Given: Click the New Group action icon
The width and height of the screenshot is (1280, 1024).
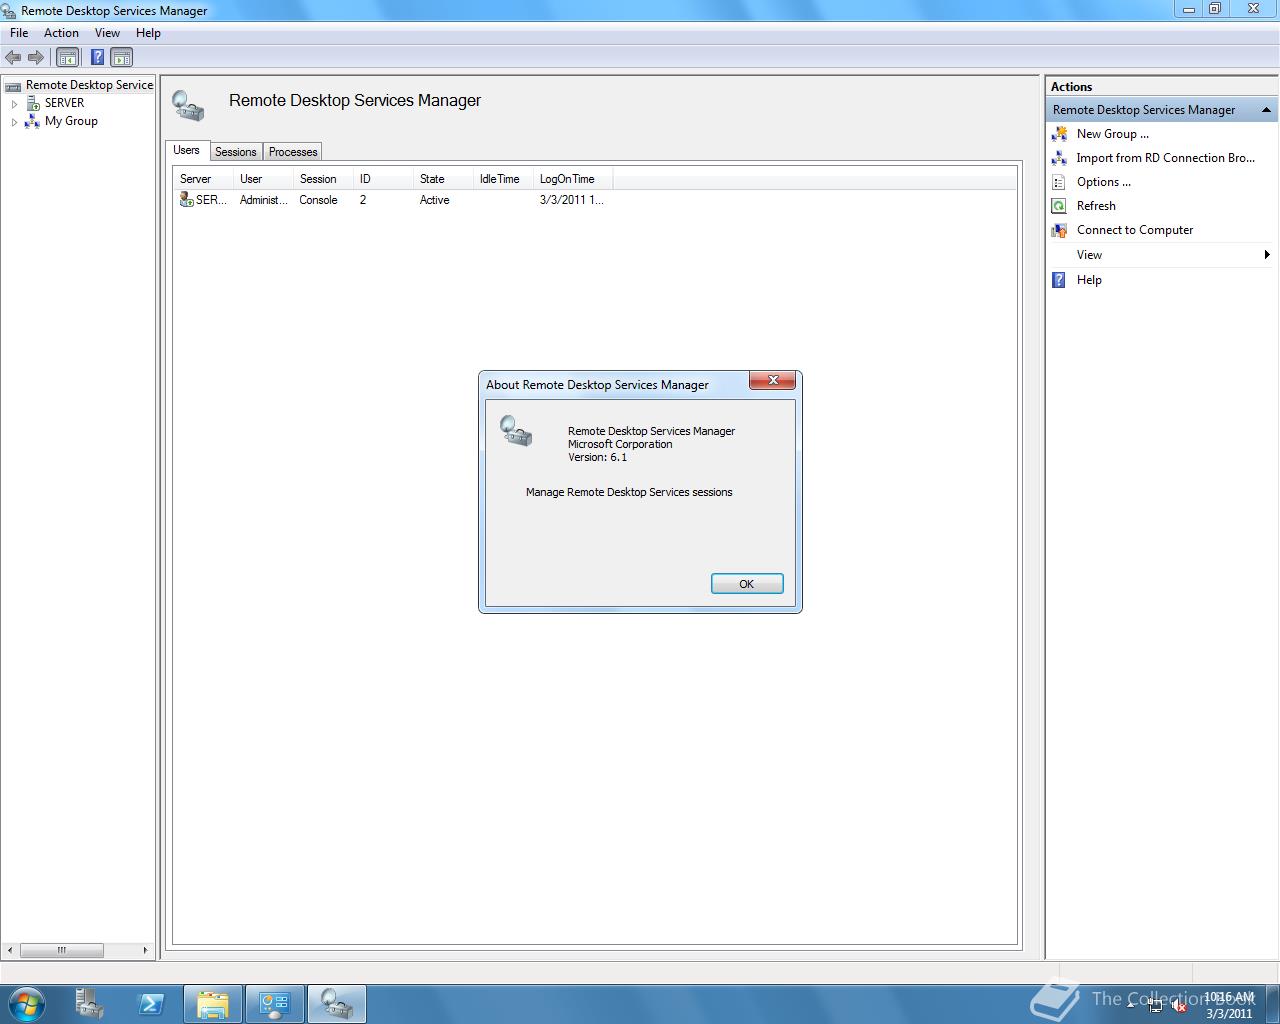Looking at the screenshot, I should click(1059, 134).
